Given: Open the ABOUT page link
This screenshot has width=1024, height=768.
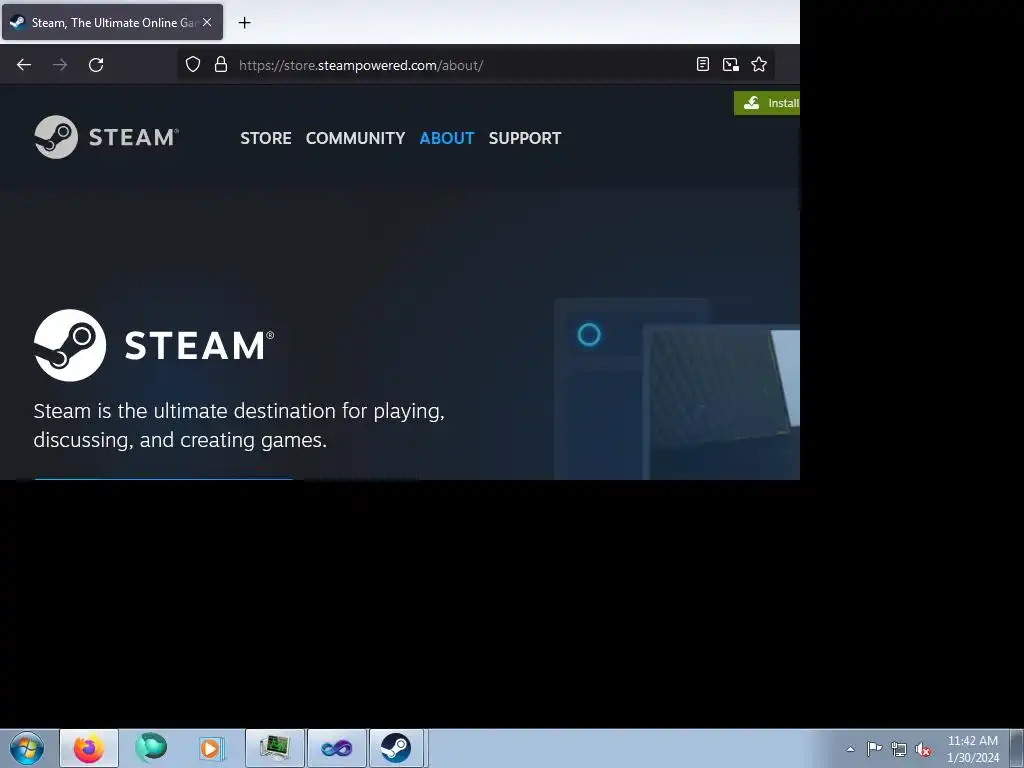Looking at the screenshot, I should click(447, 138).
